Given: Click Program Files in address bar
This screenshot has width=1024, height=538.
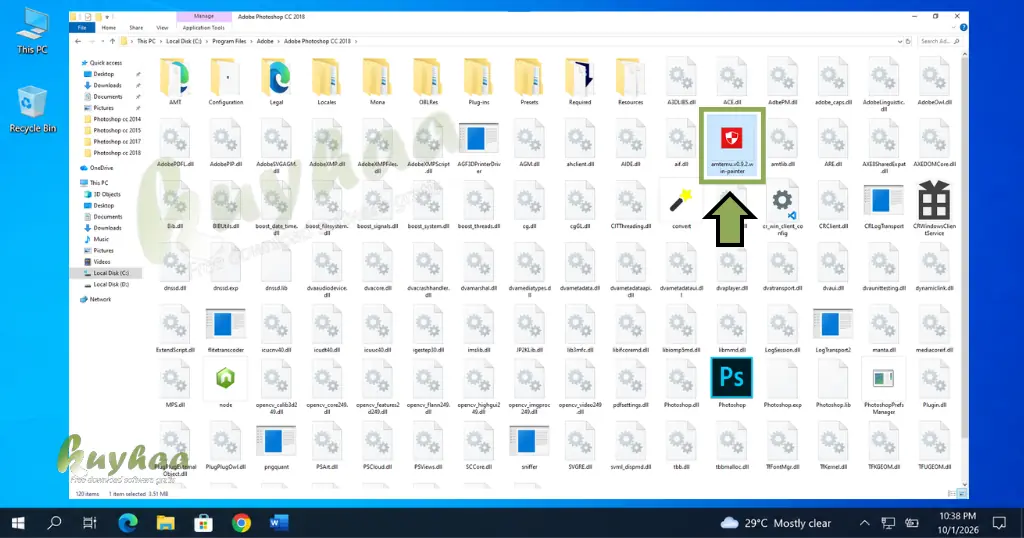Looking at the screenshot, I should point(229,41).
